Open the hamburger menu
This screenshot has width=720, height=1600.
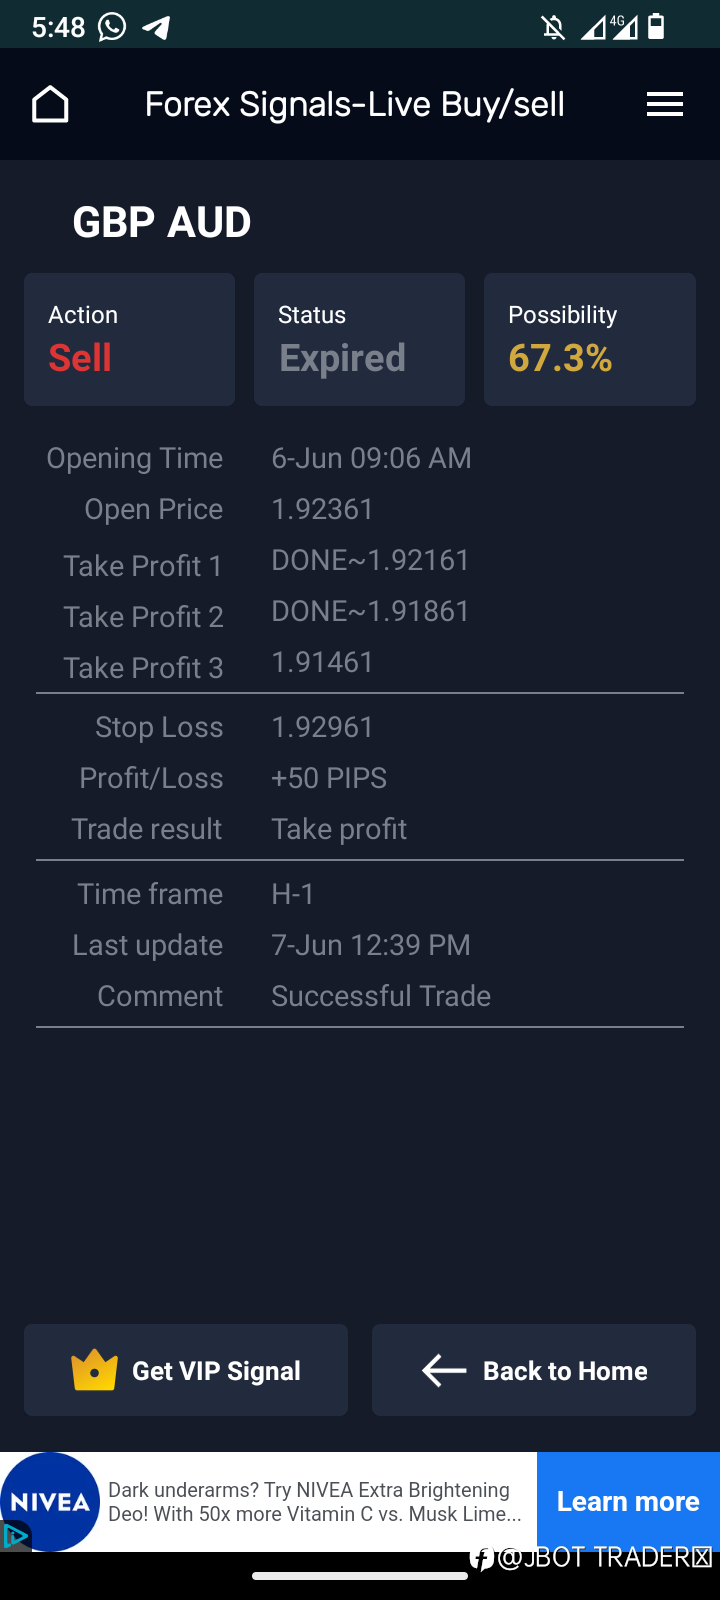coord(665,104)
